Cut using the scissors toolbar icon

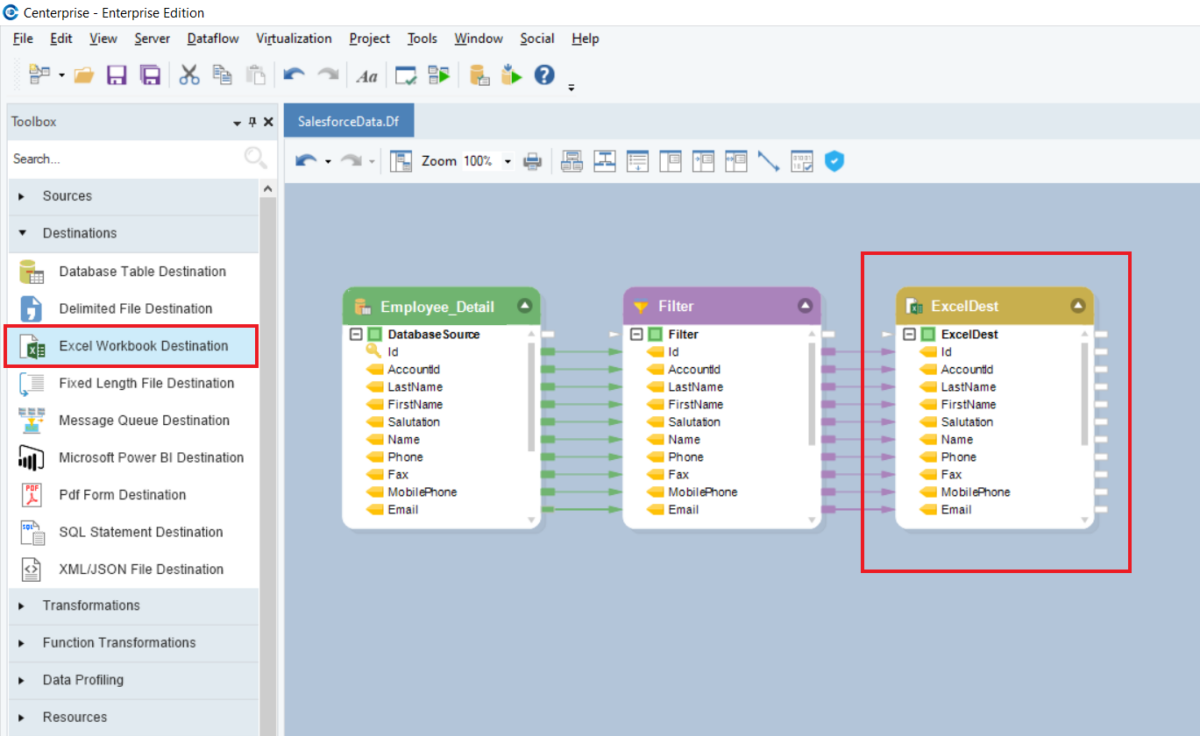click(x=189, y=75)
